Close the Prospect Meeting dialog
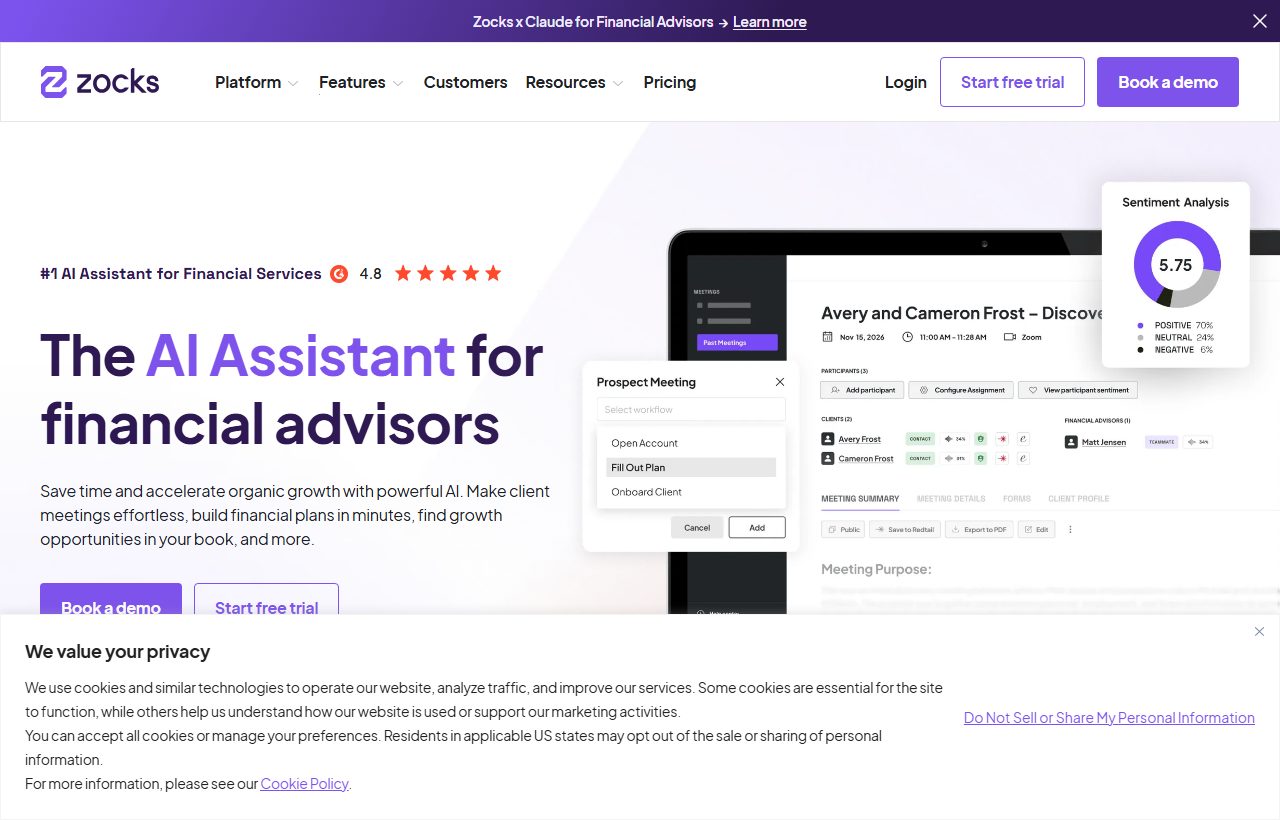 tap(780, 382)
